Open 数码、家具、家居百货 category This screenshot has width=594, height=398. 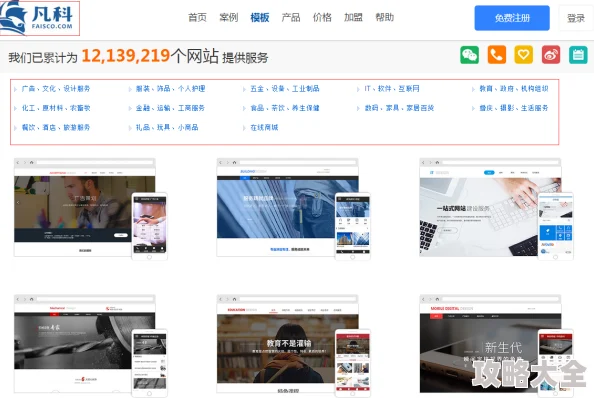pyautogui.click(x=399, y=108)
